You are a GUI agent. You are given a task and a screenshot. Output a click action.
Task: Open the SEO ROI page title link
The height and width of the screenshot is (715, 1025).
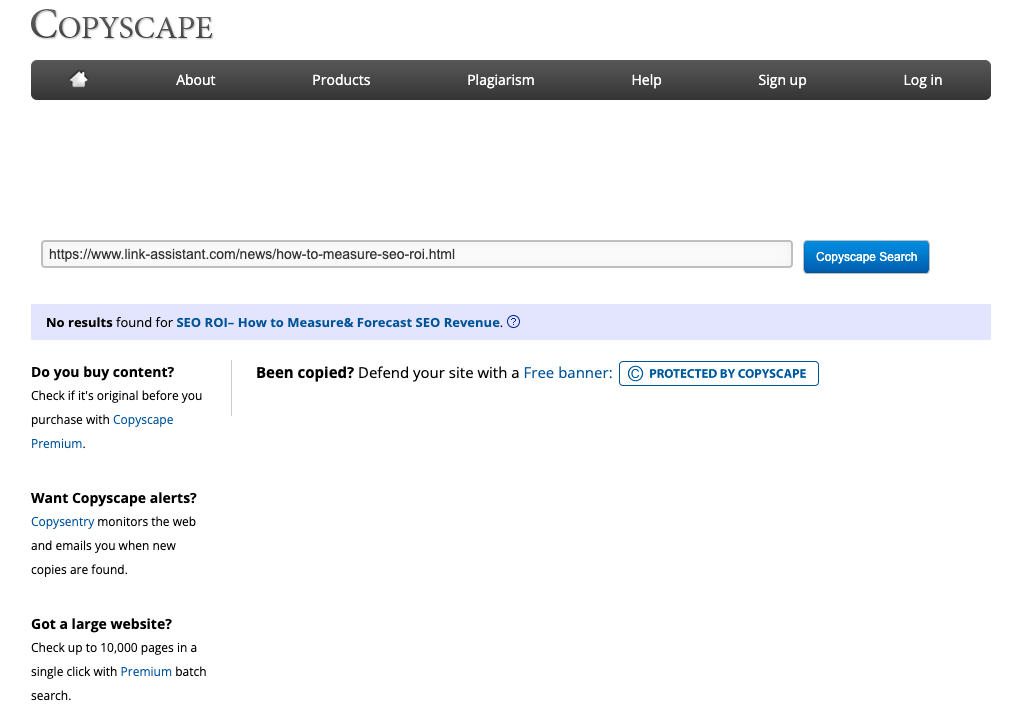[x=338, y=322]
